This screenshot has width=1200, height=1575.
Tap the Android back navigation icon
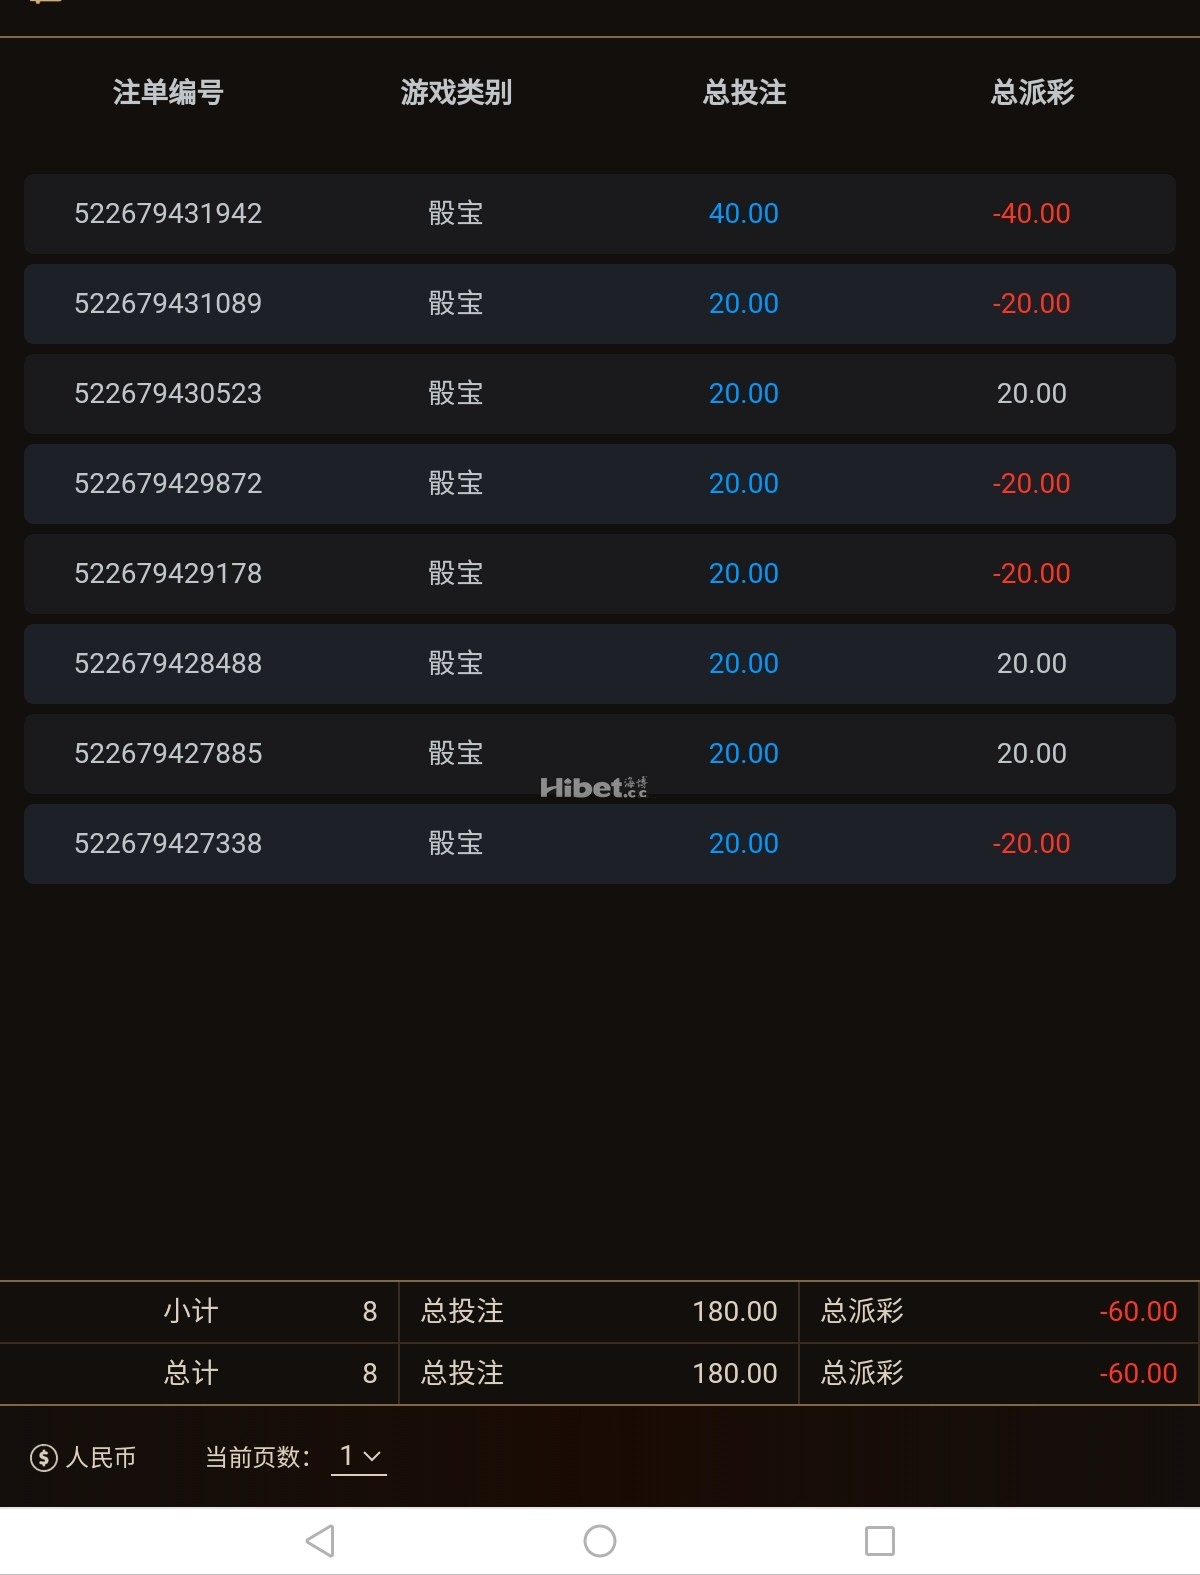point(320,1541)
